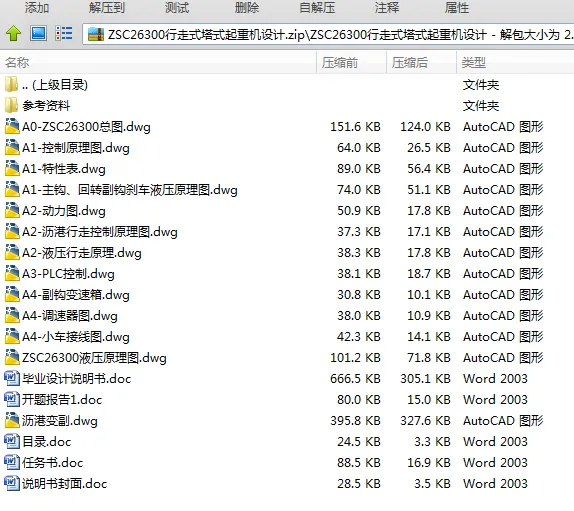The height and width of the screenshot is (511, 574).
Task: Click the green up-directory arrow icon
Action: click(x=14, y=33)
